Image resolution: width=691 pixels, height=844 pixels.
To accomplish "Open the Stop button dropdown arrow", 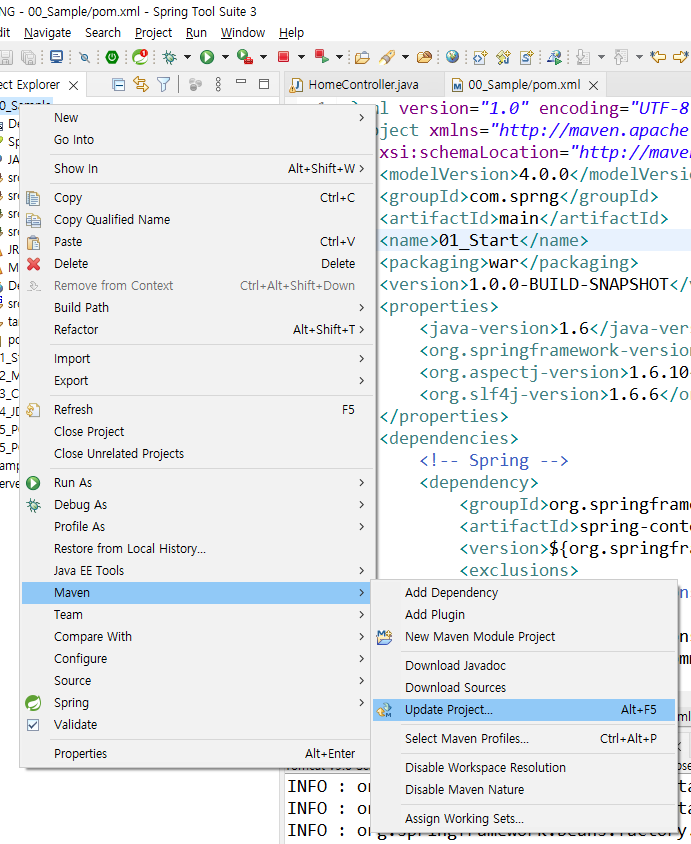I will tap(301, 57).
